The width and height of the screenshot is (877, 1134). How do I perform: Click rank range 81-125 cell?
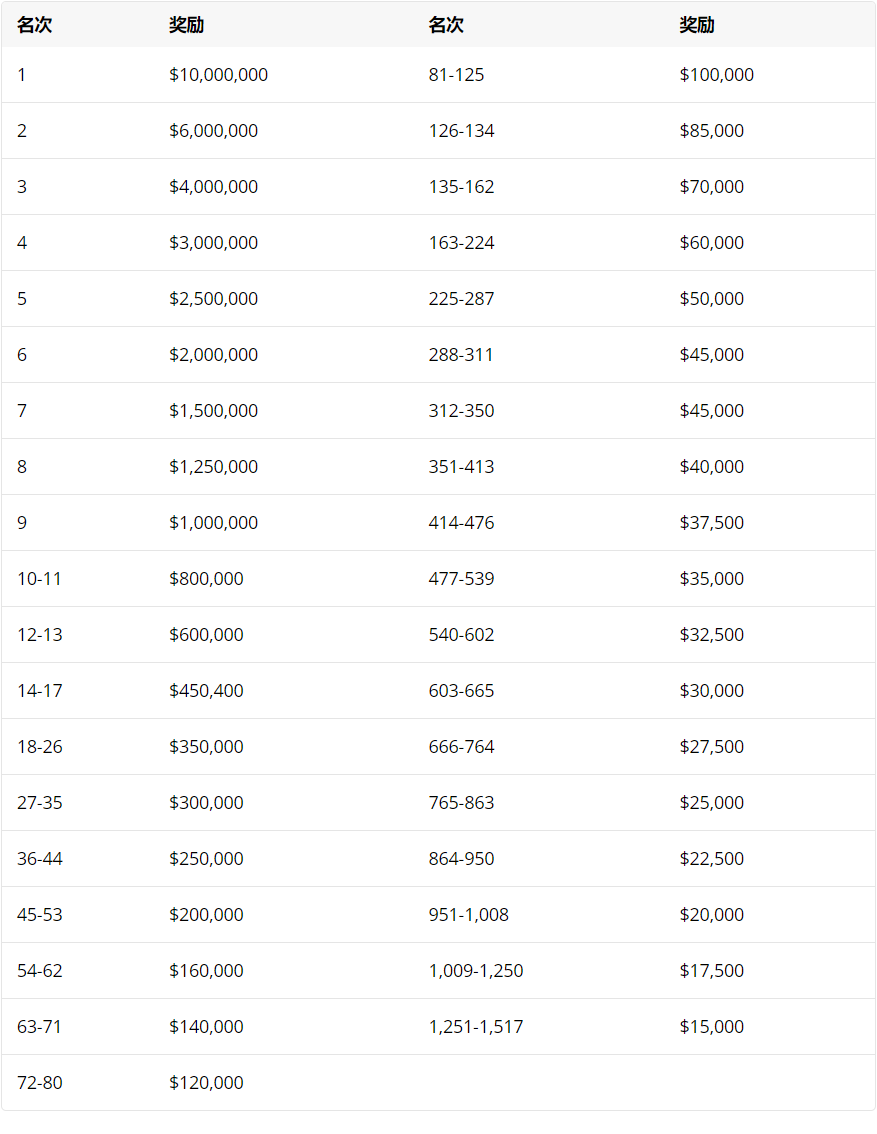point(456,75)
